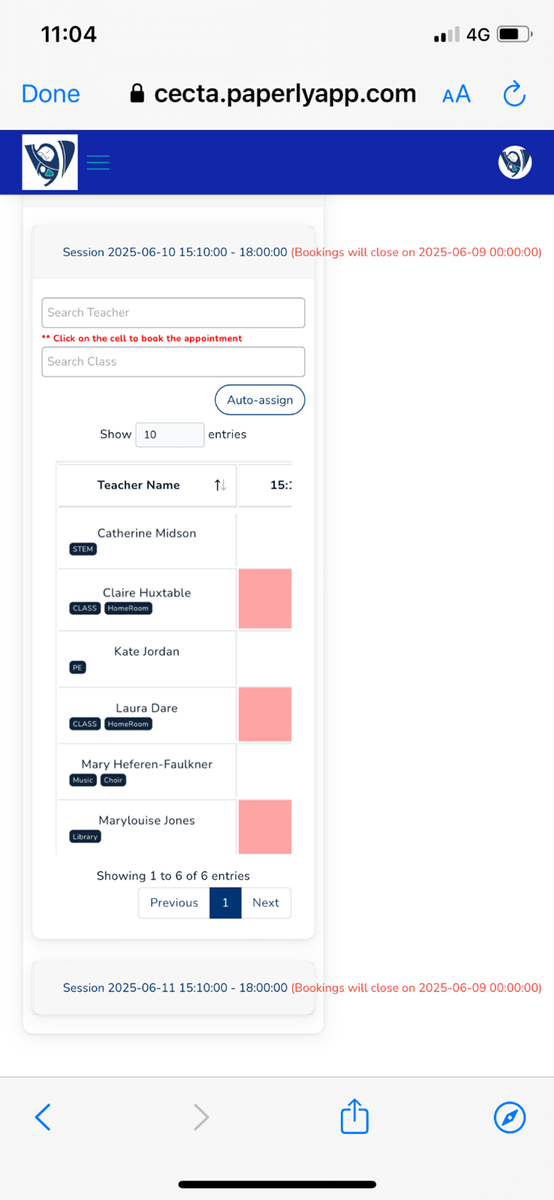This screenshot has height=1200, width=554.
Task: Tap the school logo in header
Action: (50, 162)
